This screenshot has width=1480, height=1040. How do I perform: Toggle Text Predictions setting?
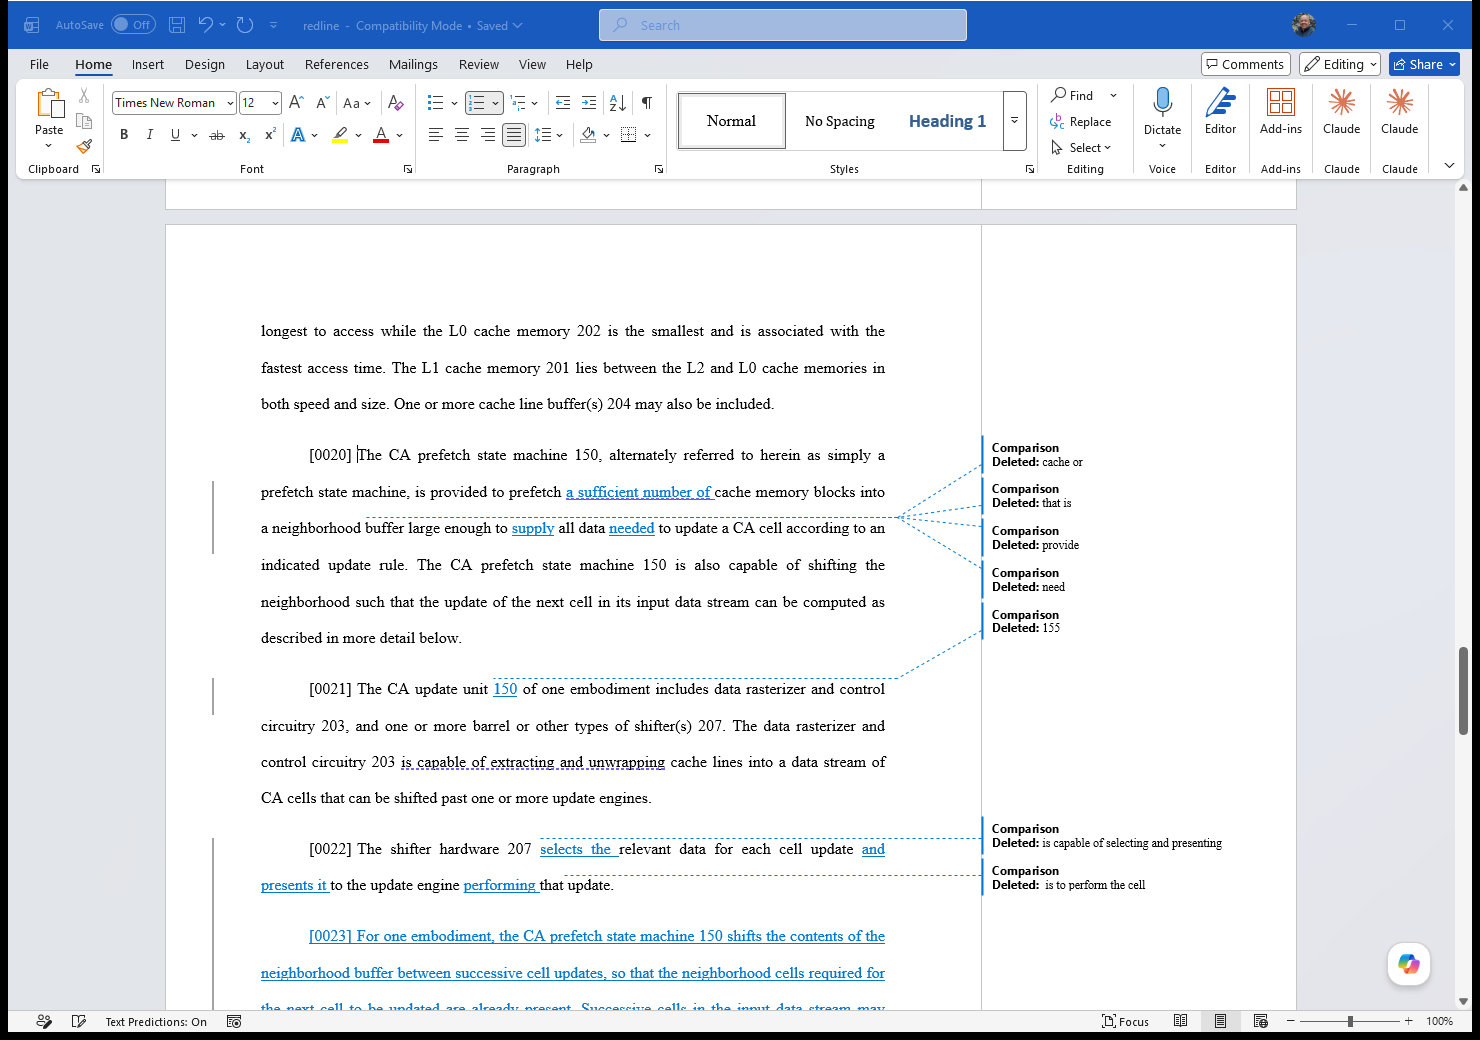click(x=156, y=1021)
